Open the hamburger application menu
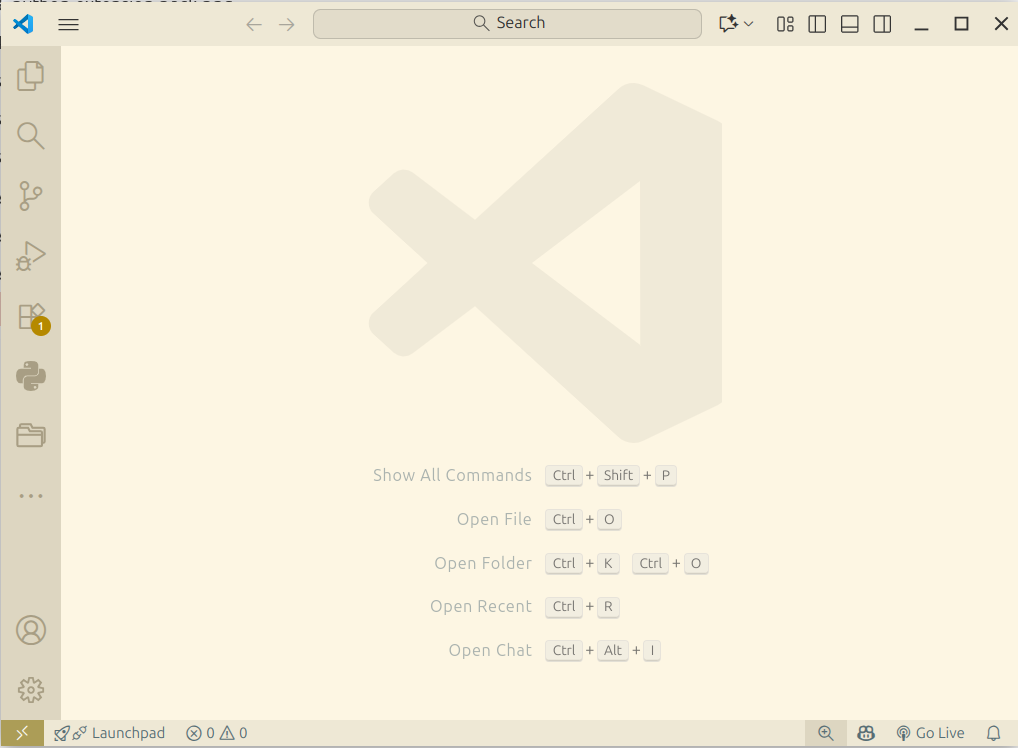The width and height of the screenshot is (1018, 748). pyautogui.click(x=68, y=24)
